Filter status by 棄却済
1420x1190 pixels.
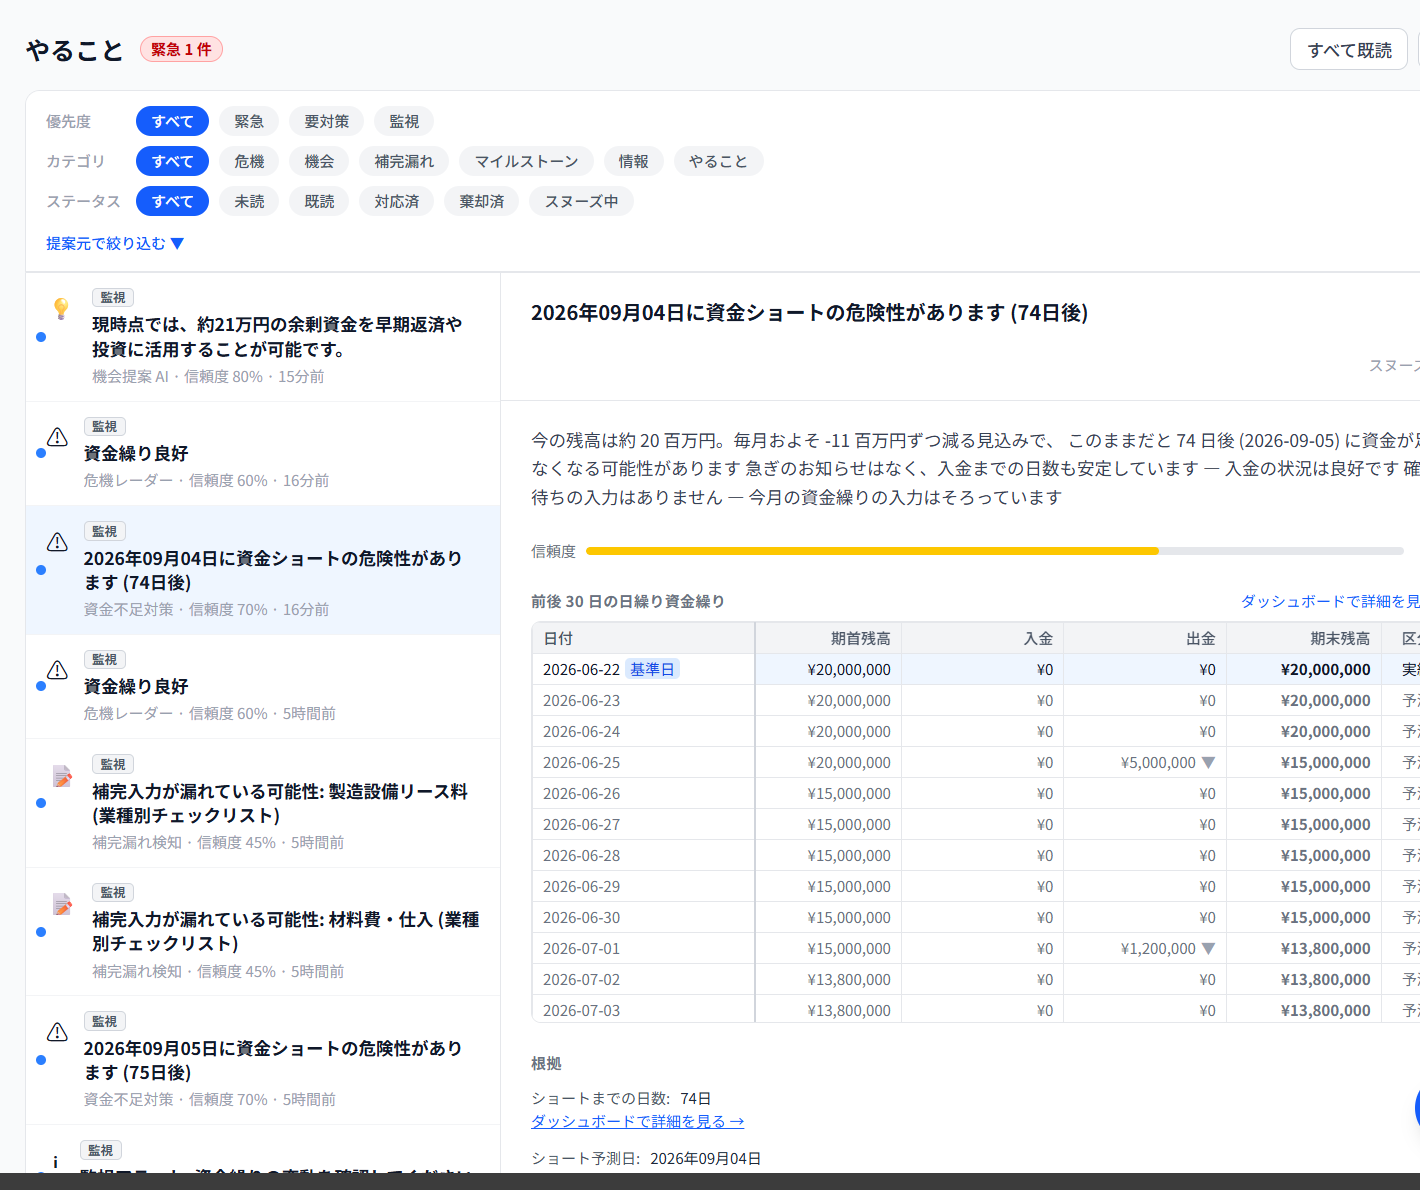point(481,201)
